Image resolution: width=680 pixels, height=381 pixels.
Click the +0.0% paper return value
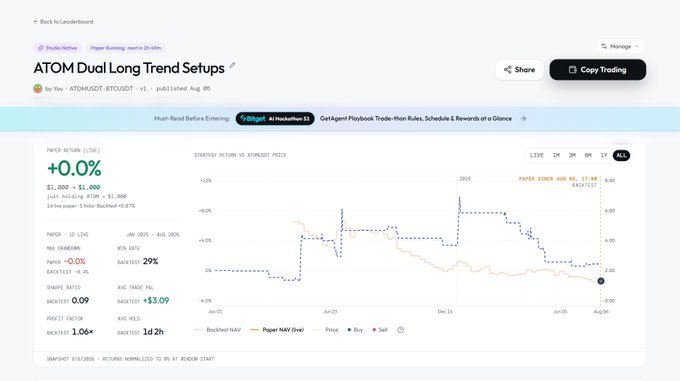[74, 169]
